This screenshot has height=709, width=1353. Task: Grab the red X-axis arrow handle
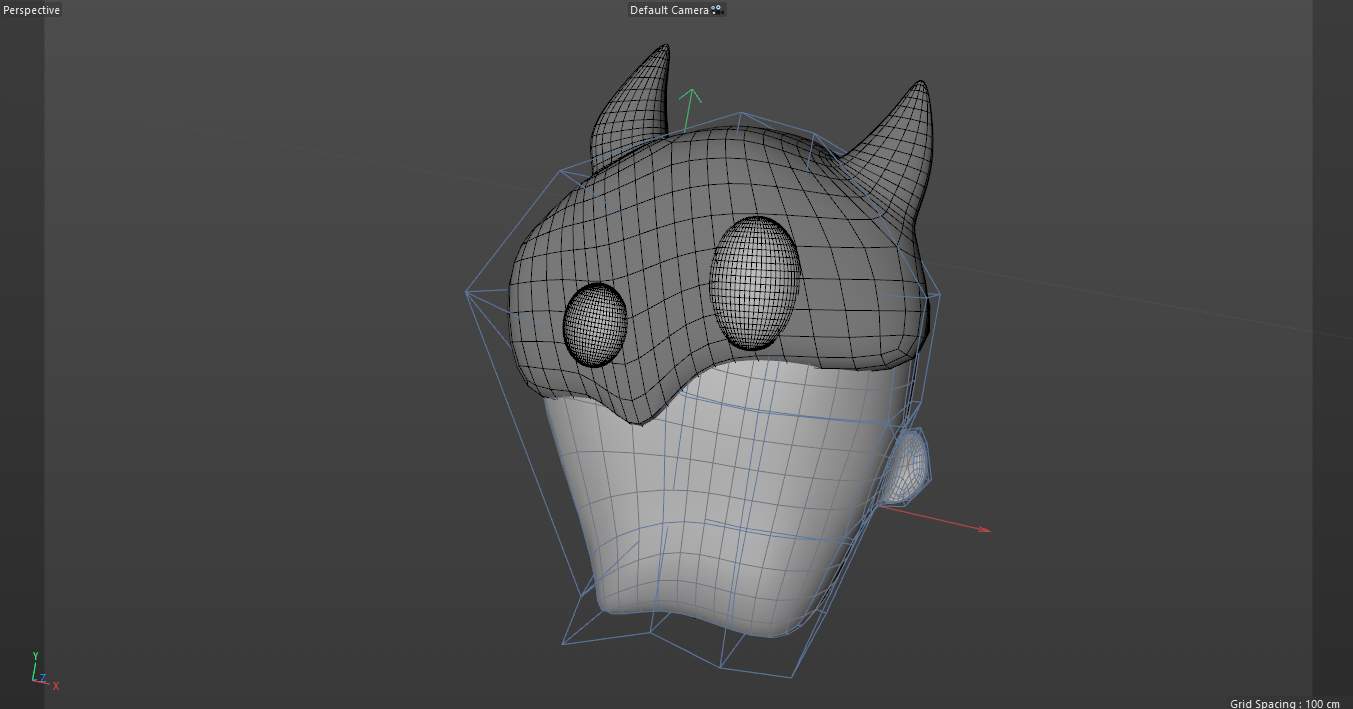pyautogui.click(x=983, y=529)
